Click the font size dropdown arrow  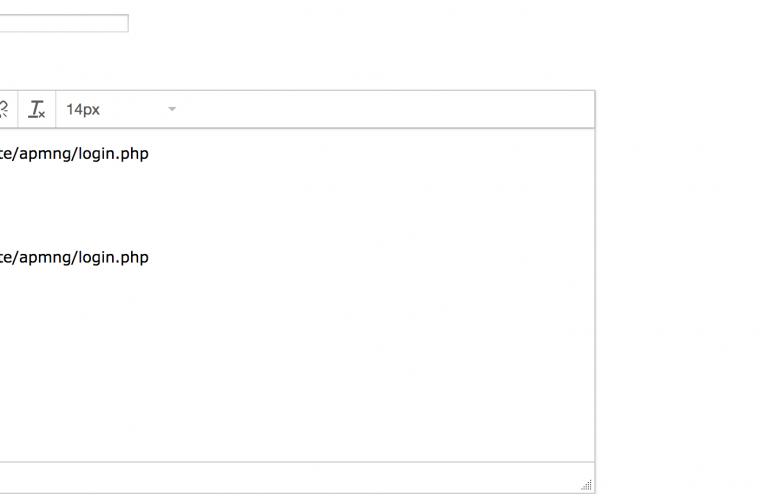pyautogui.click(x=172, y=109)
